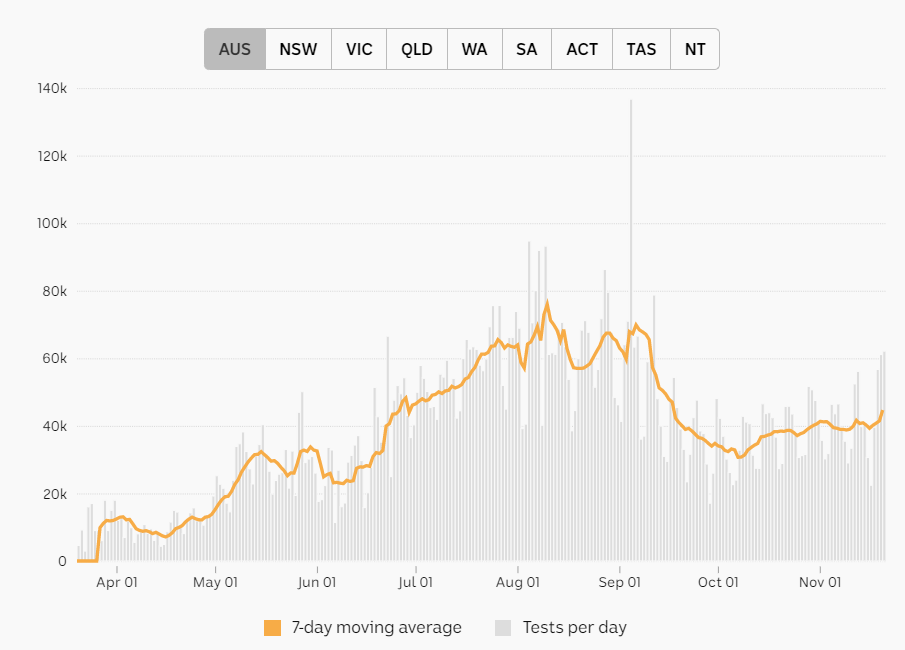Switch to the NSW tab
This screenshot has height=650, width=905.
[x=298, y=49]
